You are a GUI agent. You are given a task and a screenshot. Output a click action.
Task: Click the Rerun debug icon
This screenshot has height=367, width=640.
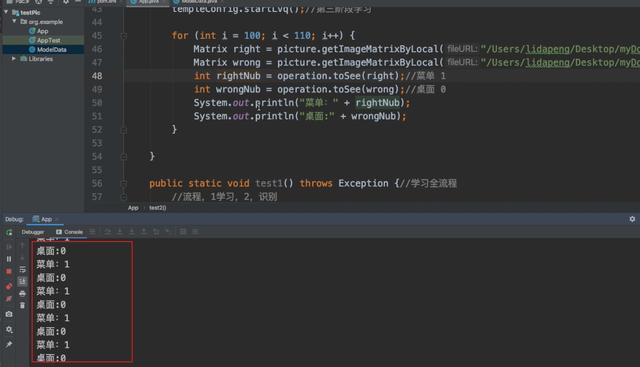9,233
